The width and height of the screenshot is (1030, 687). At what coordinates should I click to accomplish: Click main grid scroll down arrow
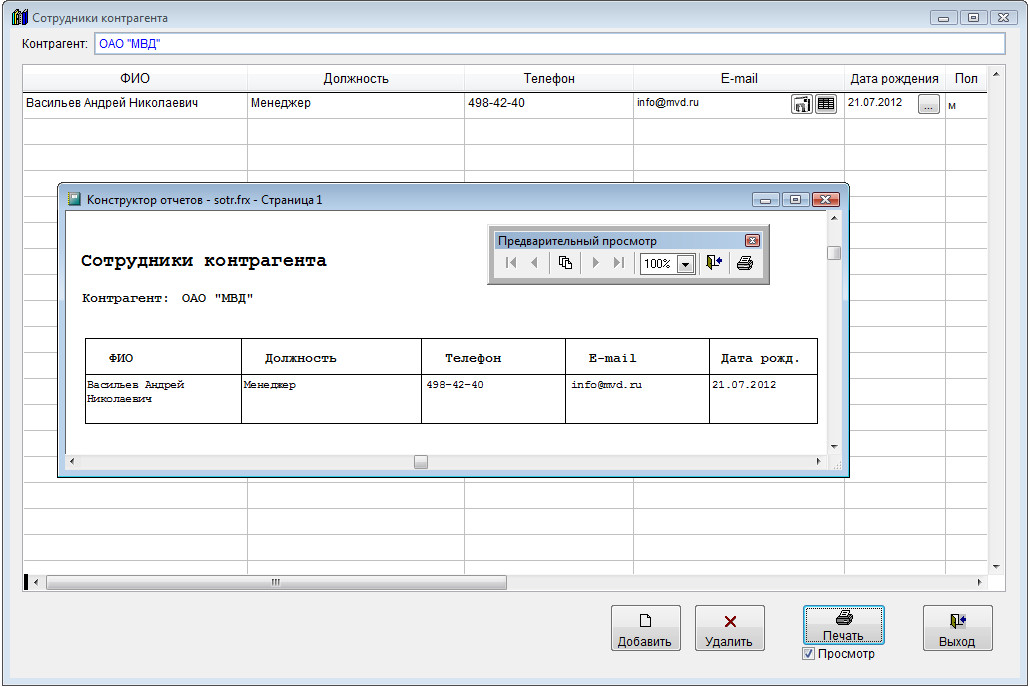coord(996,567)
